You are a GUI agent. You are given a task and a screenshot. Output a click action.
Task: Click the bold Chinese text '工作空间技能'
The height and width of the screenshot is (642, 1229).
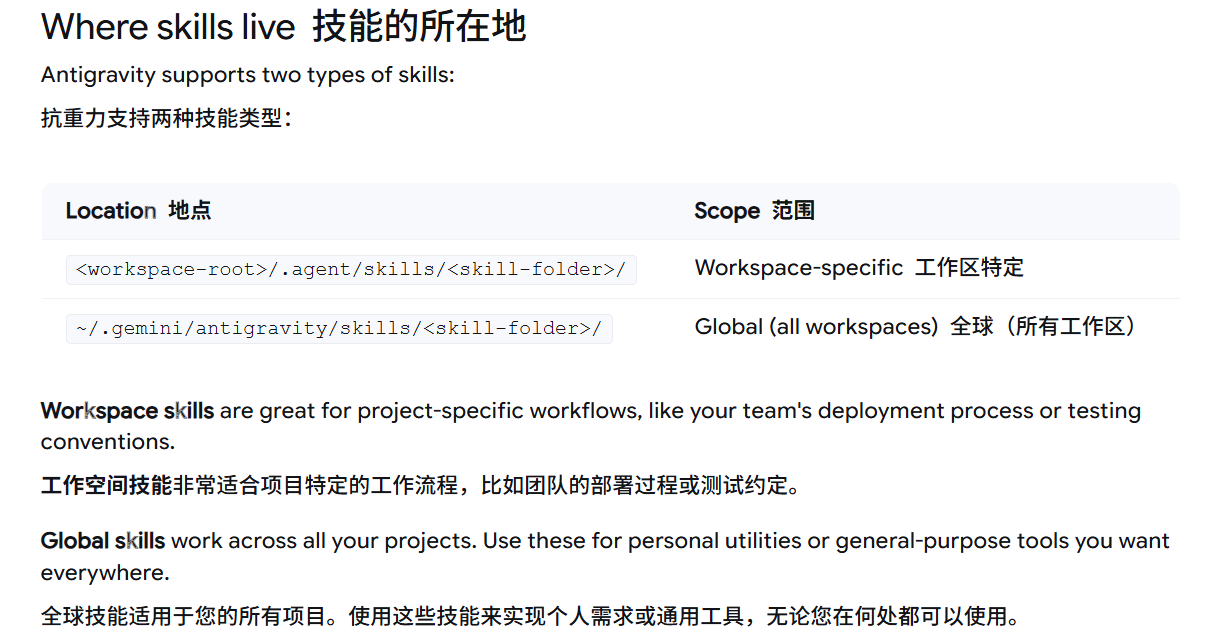tap(107, 487)
